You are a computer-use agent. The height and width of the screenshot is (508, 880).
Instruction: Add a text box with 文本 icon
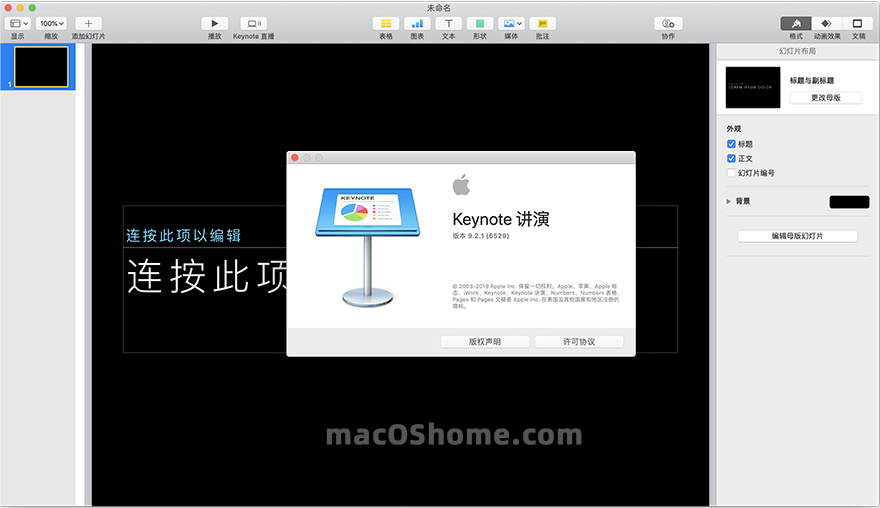448,23
